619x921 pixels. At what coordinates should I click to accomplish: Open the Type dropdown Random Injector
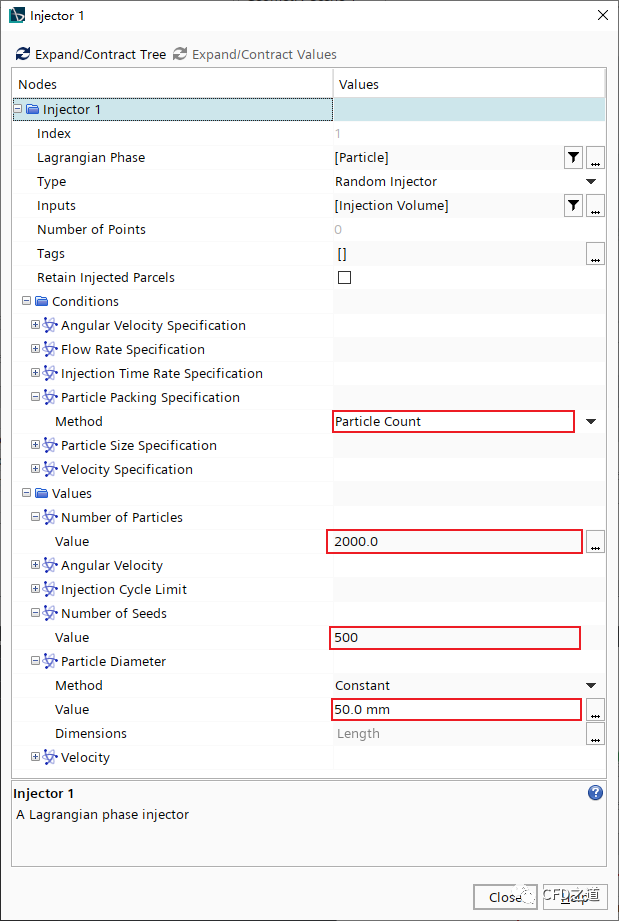point(591,181)
